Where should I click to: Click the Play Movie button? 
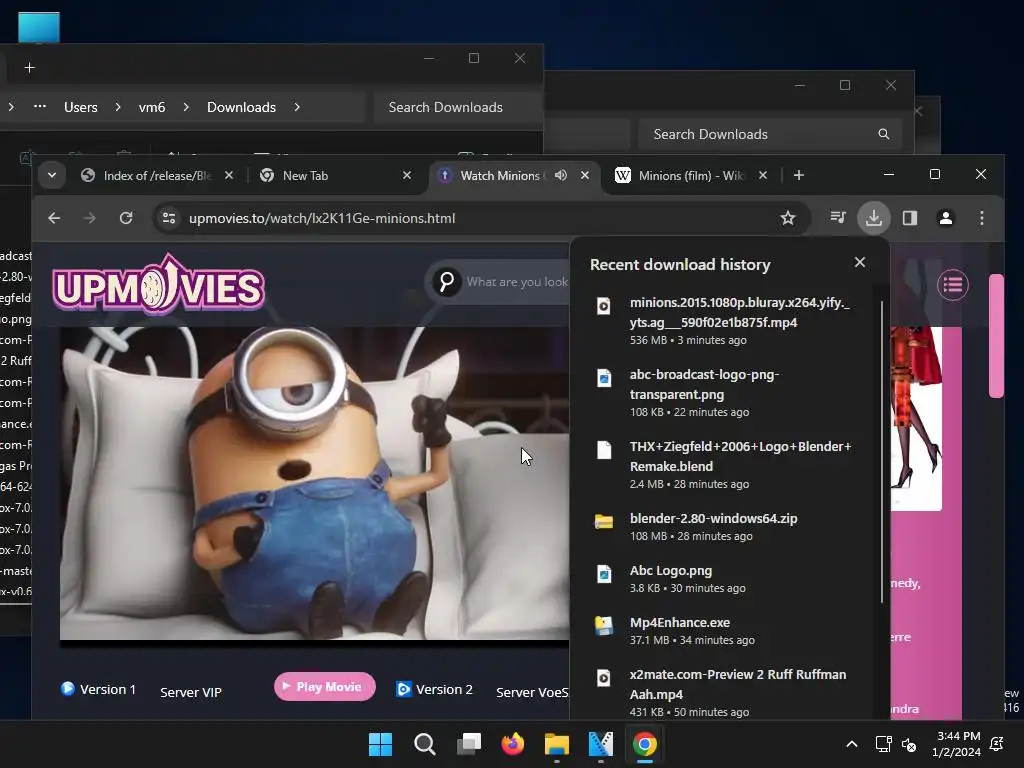coord(325,686)
